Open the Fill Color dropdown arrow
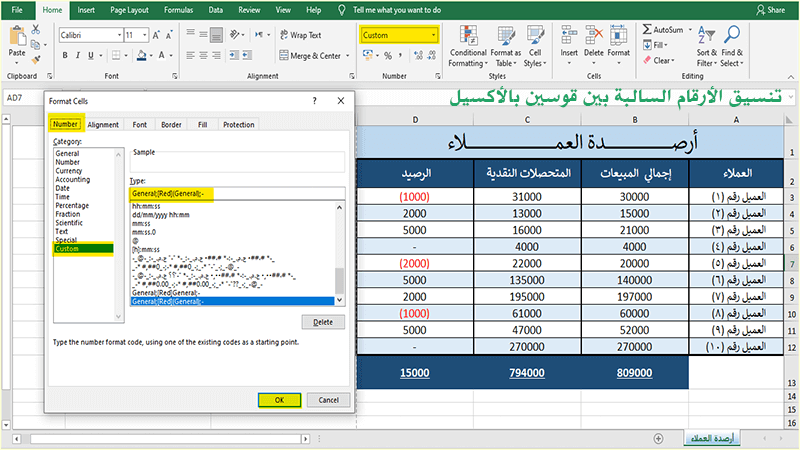 tap(152, 55)
